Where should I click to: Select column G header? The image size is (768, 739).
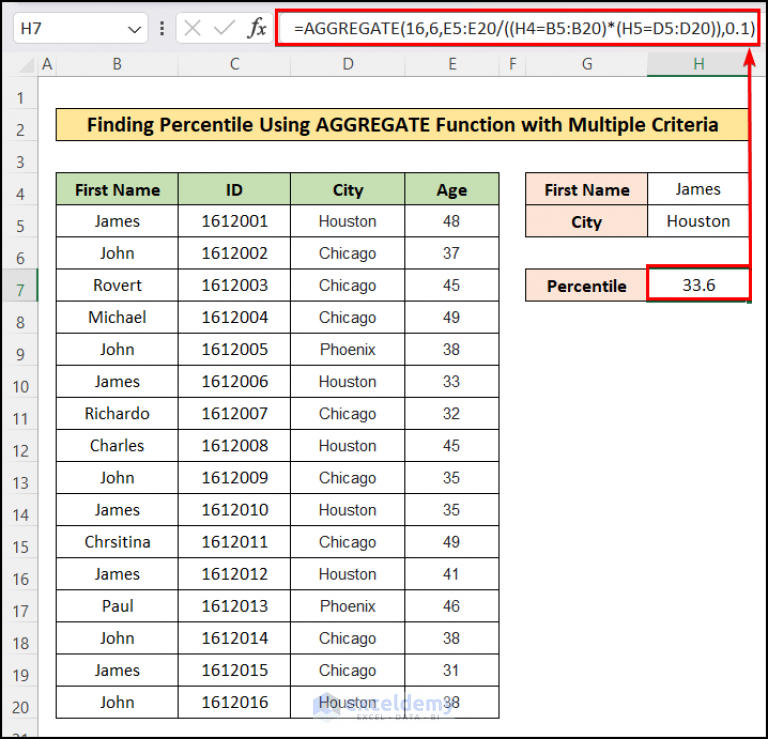[587, 64]
